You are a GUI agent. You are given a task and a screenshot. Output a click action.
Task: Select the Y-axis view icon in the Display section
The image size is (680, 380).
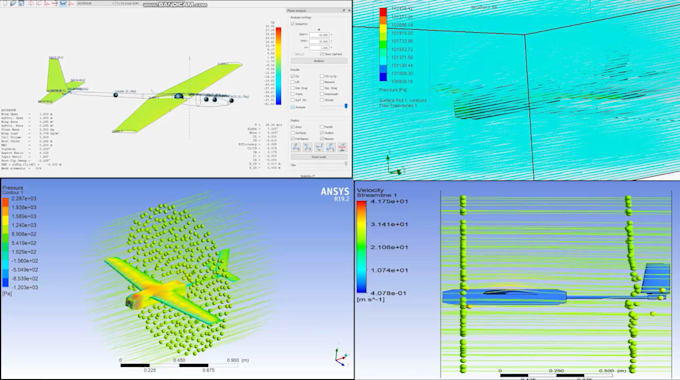point(307,147)
